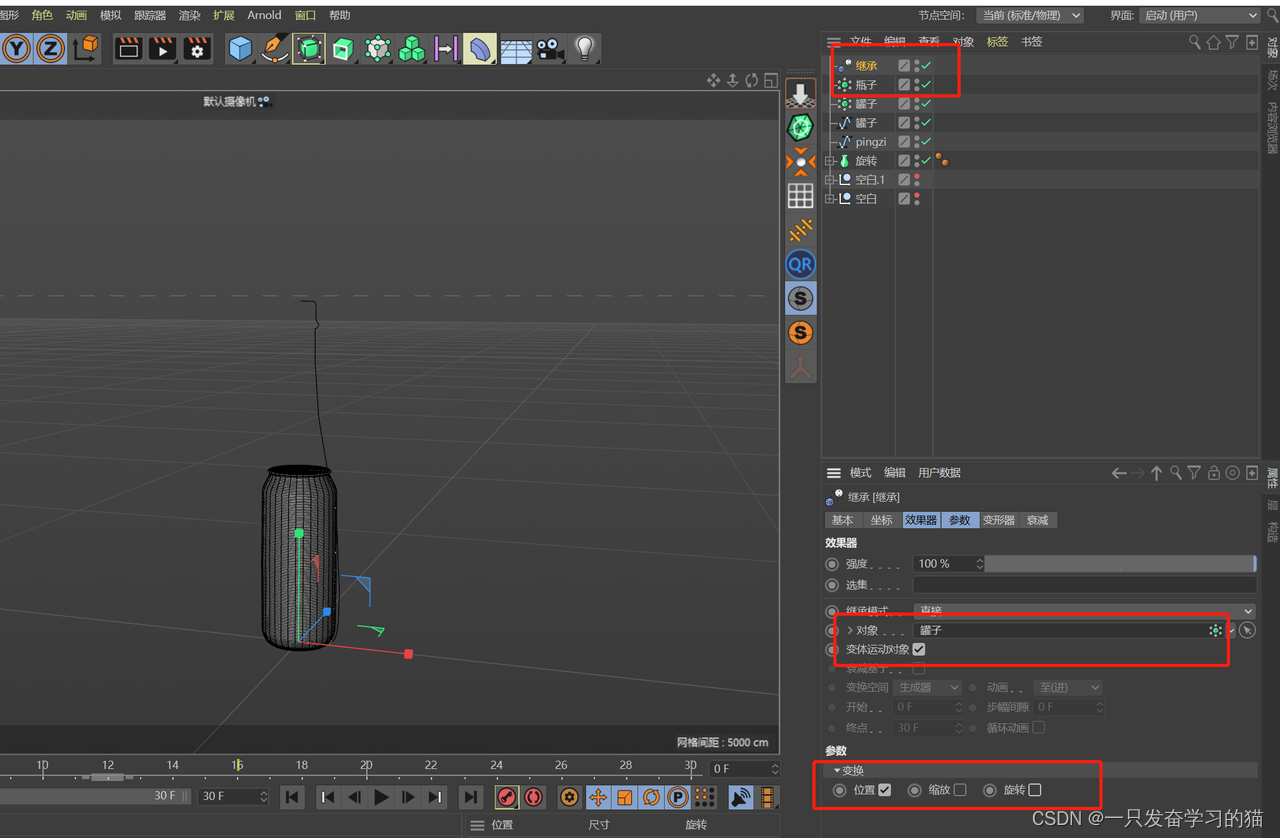1280x838 pixels.
Task: Select the Camera object icon
Action: tap(549, 48)
